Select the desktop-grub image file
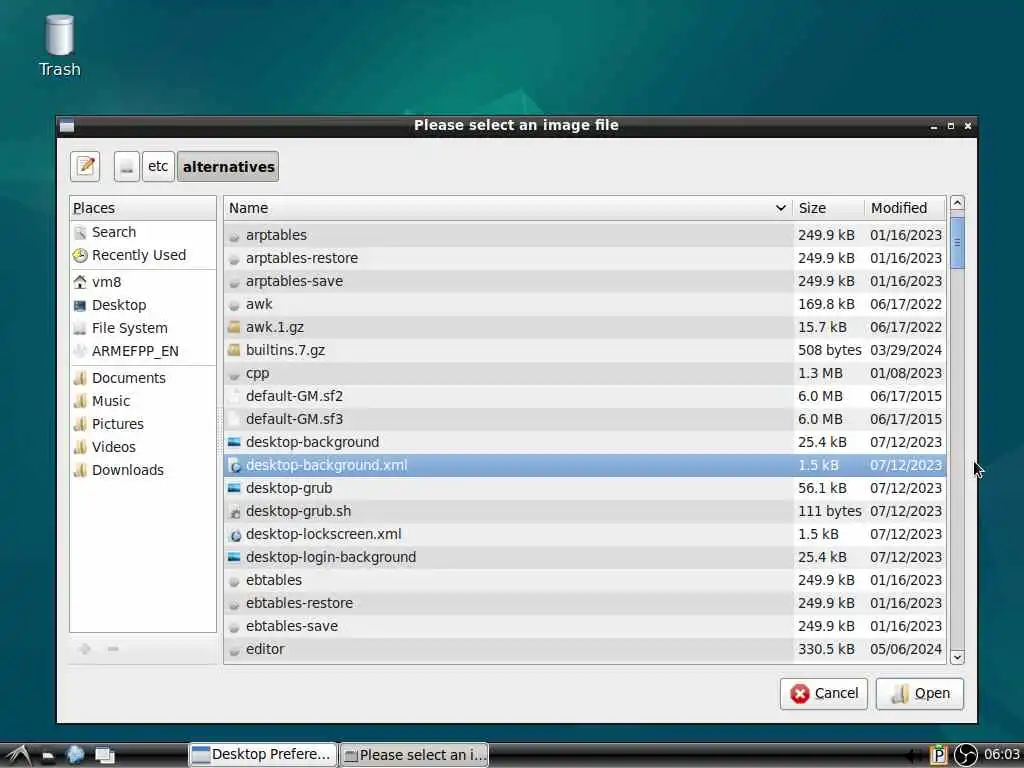The height and width of the screenshot is (768, 1024). click(x=584, y=488)
